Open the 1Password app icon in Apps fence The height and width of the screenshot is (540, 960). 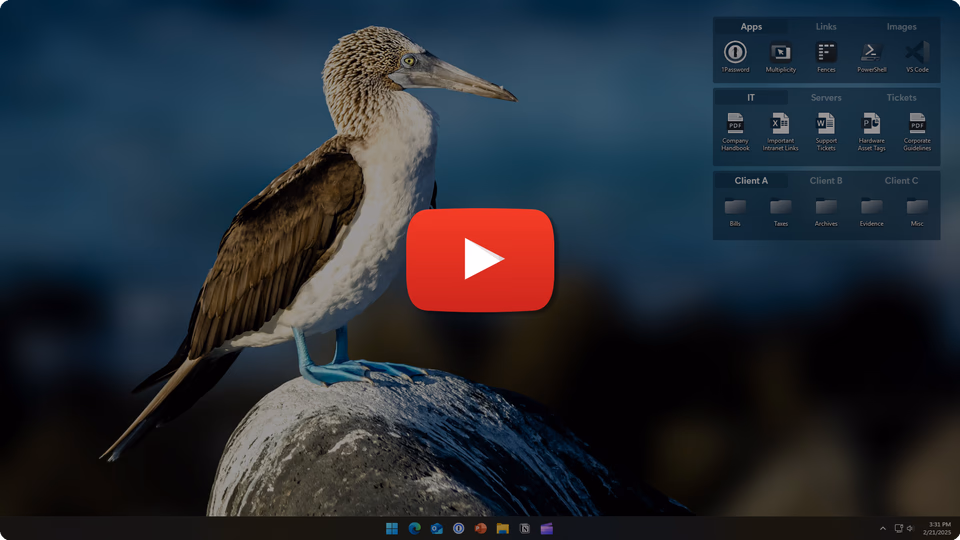click(735, 57)
